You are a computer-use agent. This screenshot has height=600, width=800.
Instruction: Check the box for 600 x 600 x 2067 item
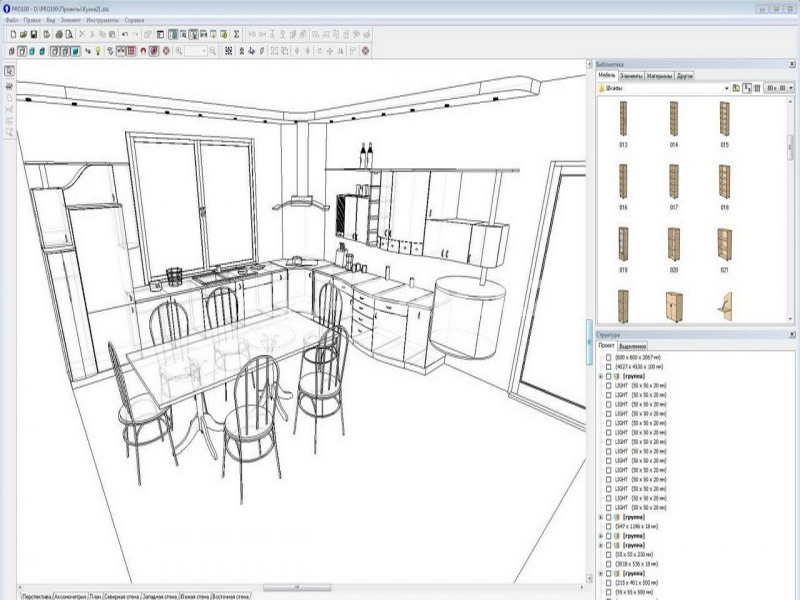pos(608,358)
